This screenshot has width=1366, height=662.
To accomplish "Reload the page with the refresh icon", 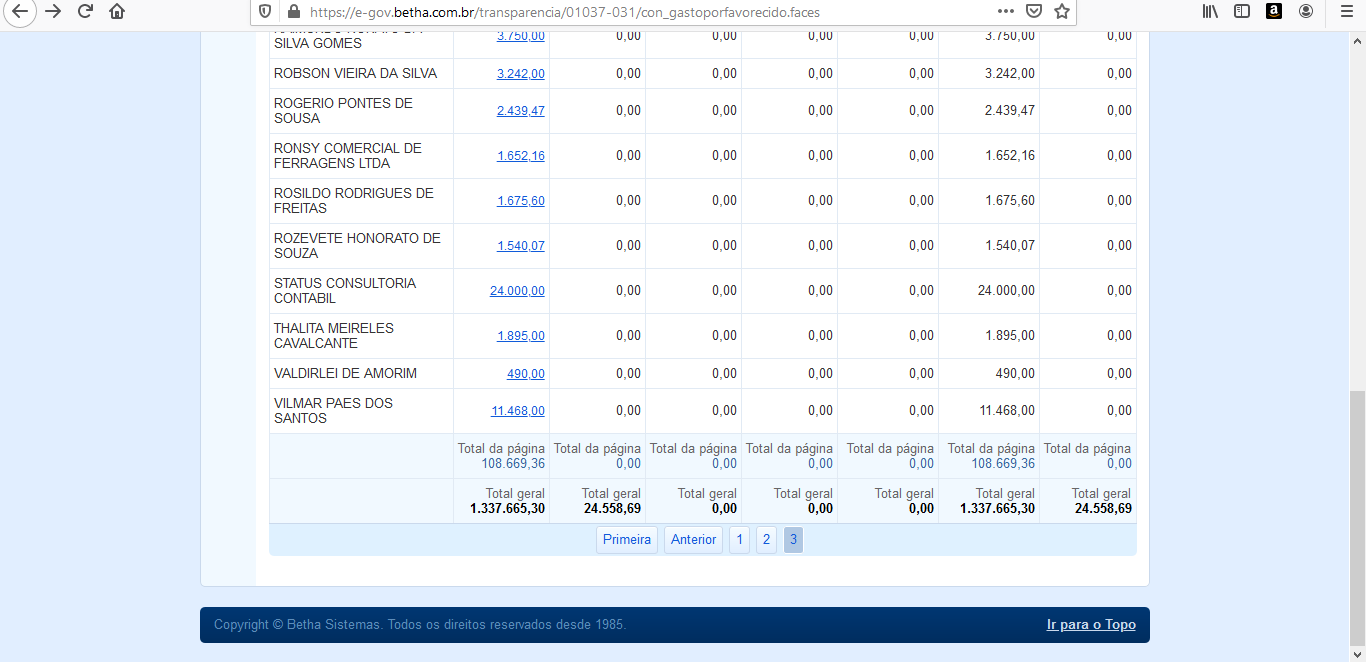I will tap(85, 11).
